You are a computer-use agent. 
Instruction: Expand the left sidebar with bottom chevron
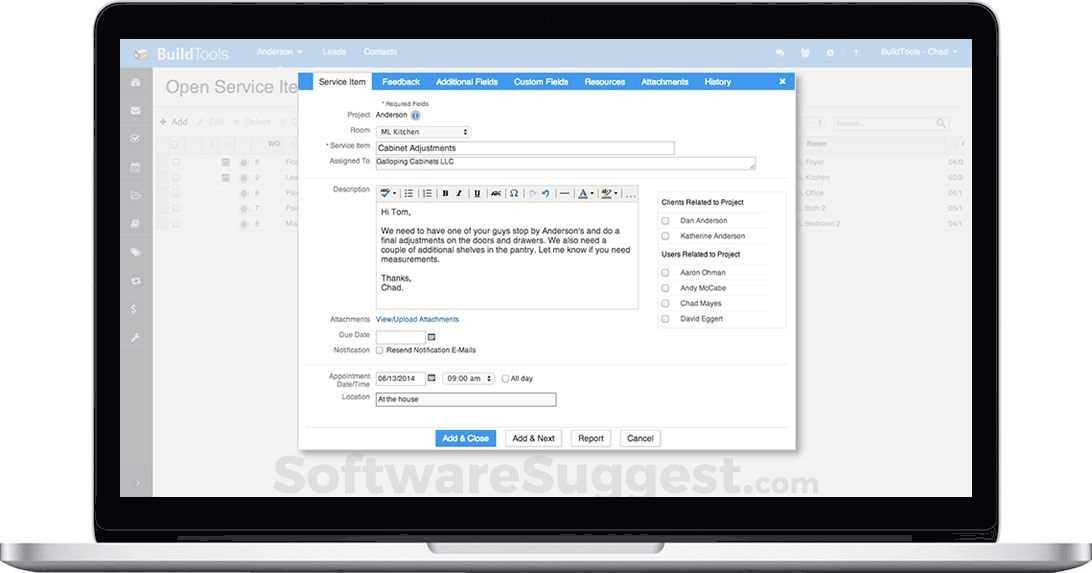click(137, 482)
